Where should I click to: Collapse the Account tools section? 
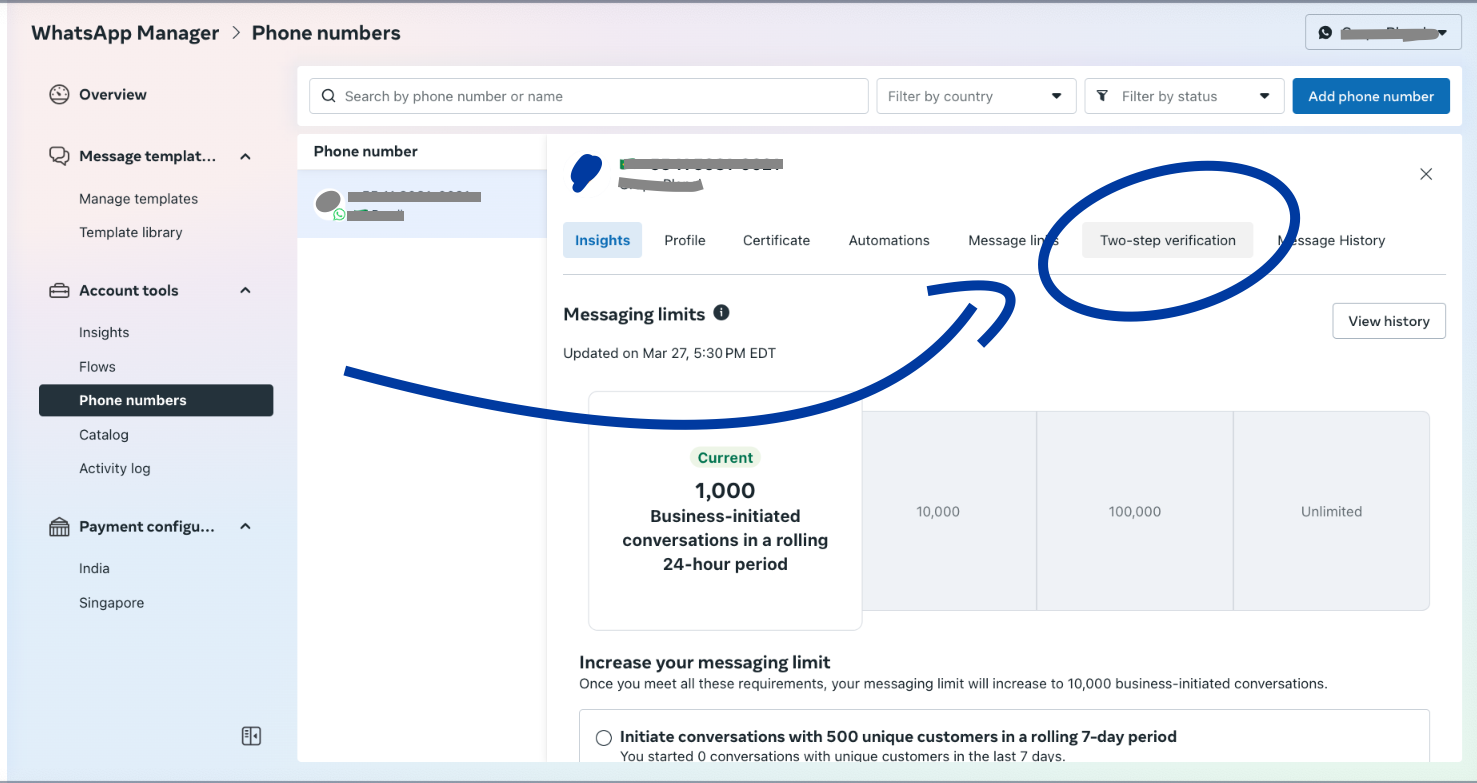(245, 291)
